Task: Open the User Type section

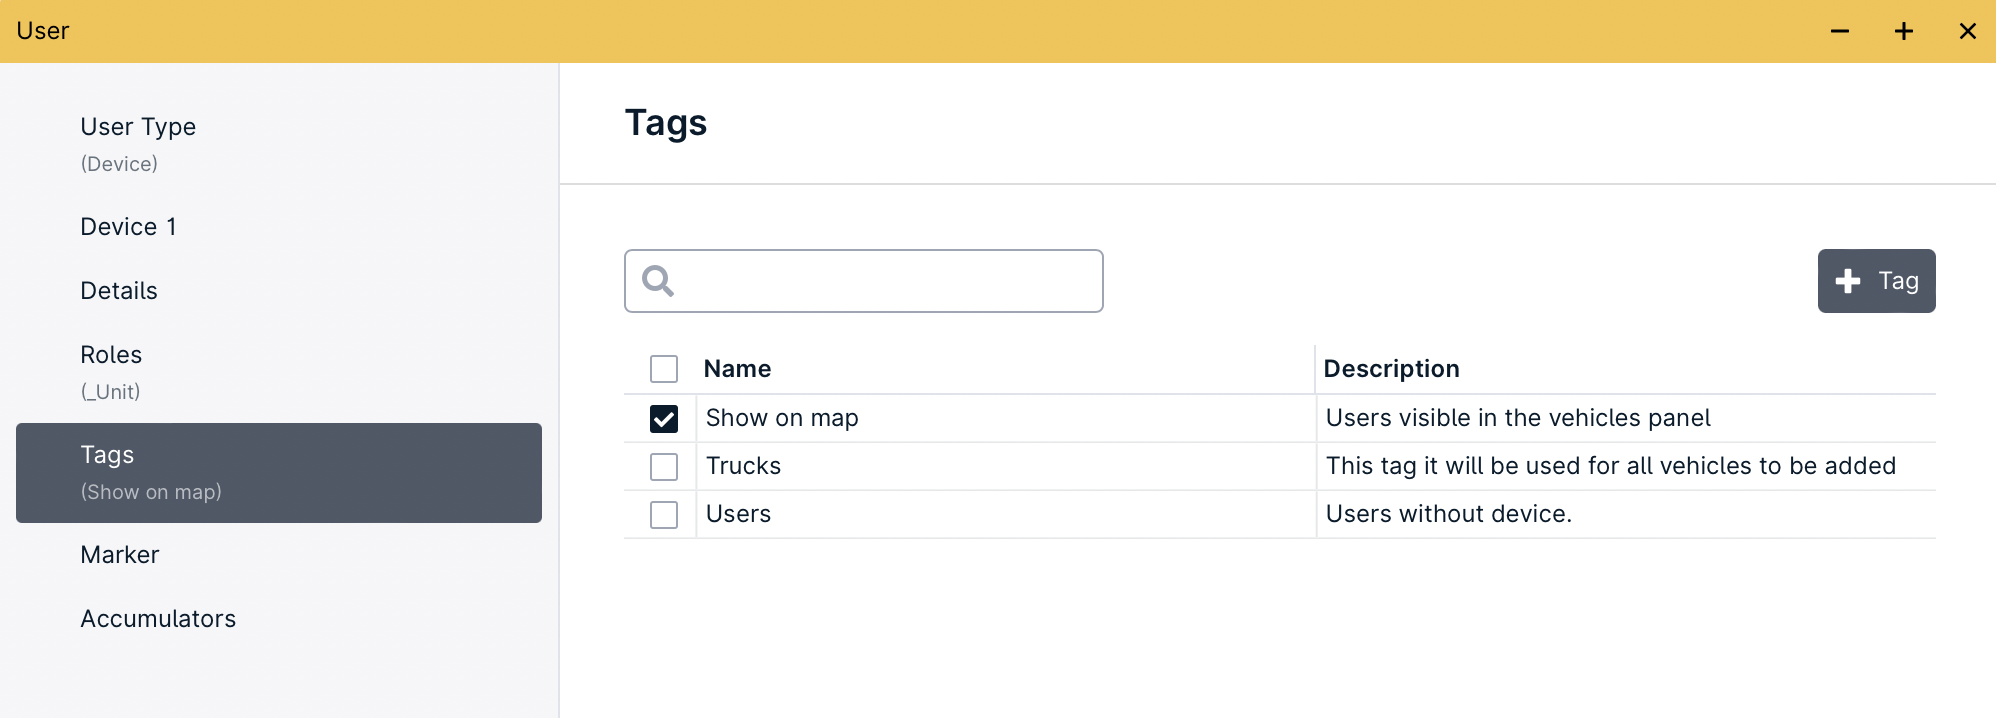Action: (x=279, y=145)
